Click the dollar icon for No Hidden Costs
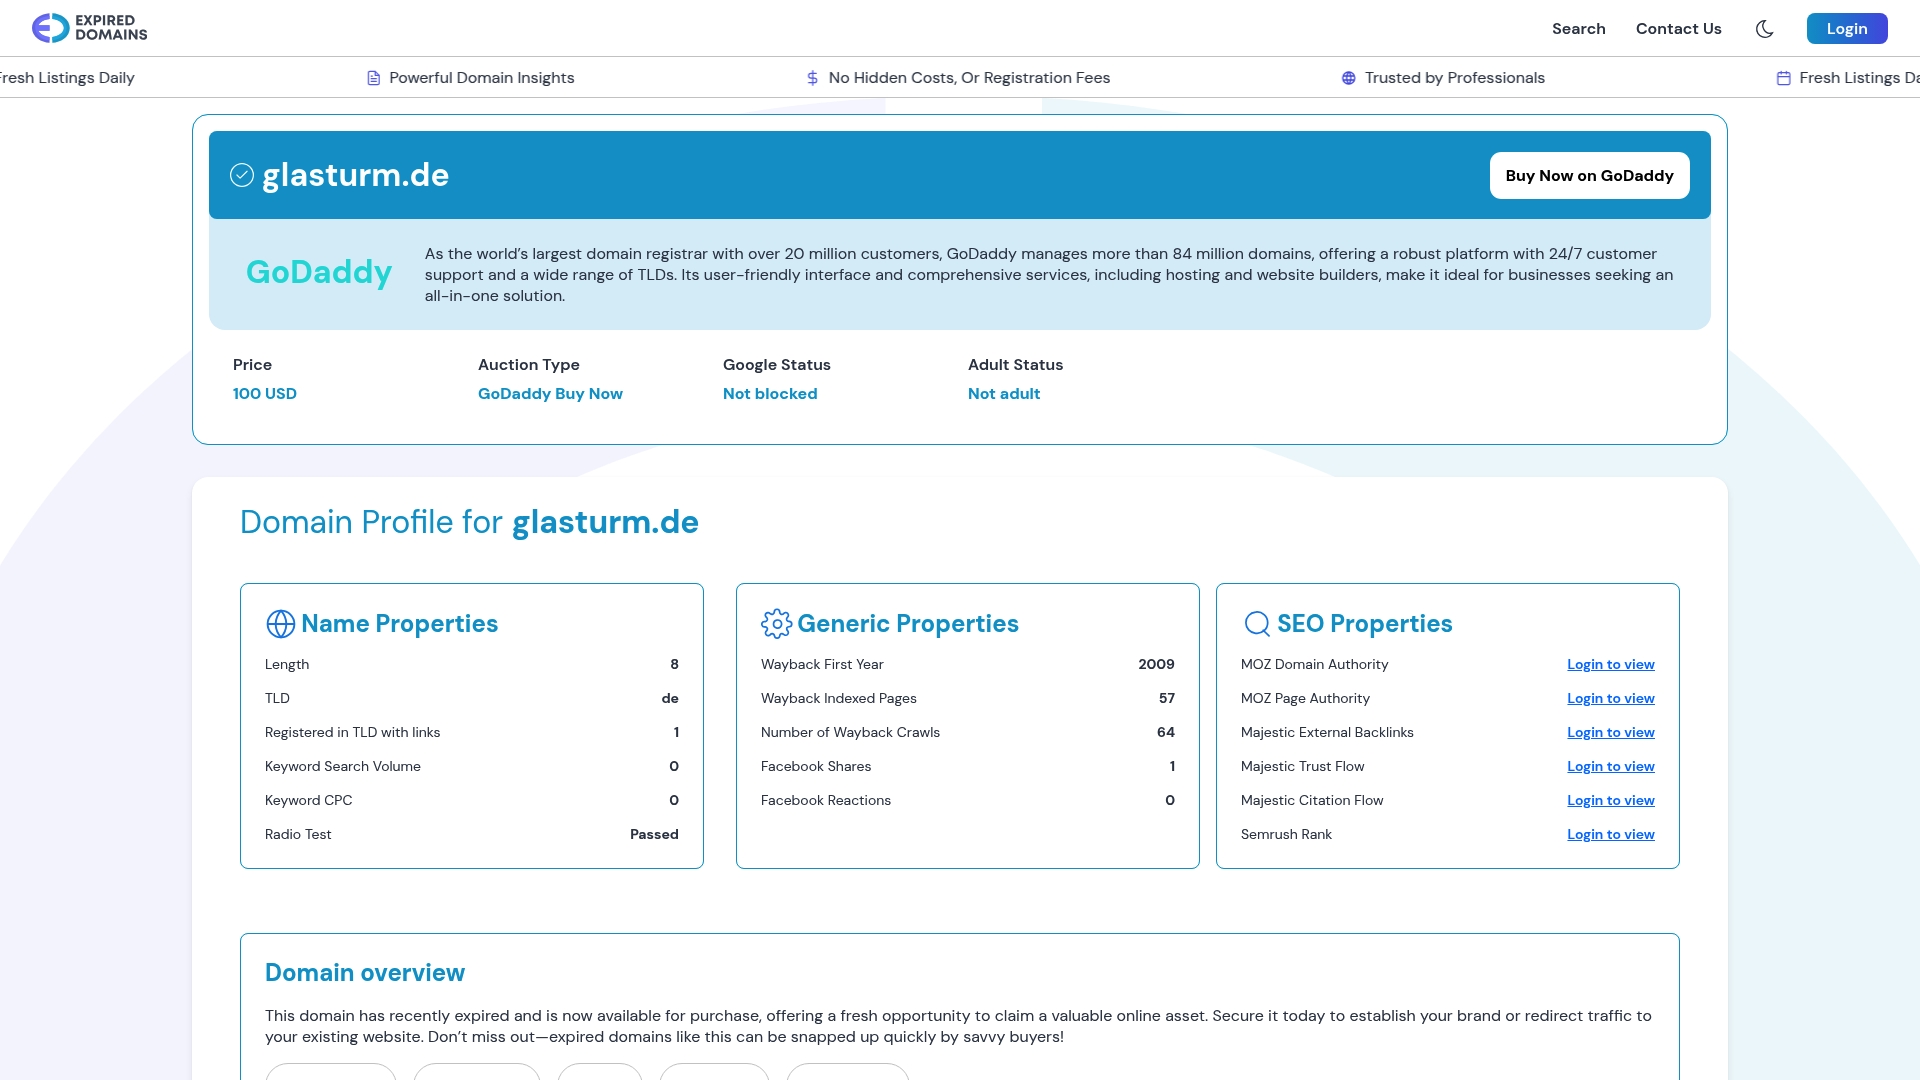Viewport: 1920px width, 1080px height. [x=813, y=78]
